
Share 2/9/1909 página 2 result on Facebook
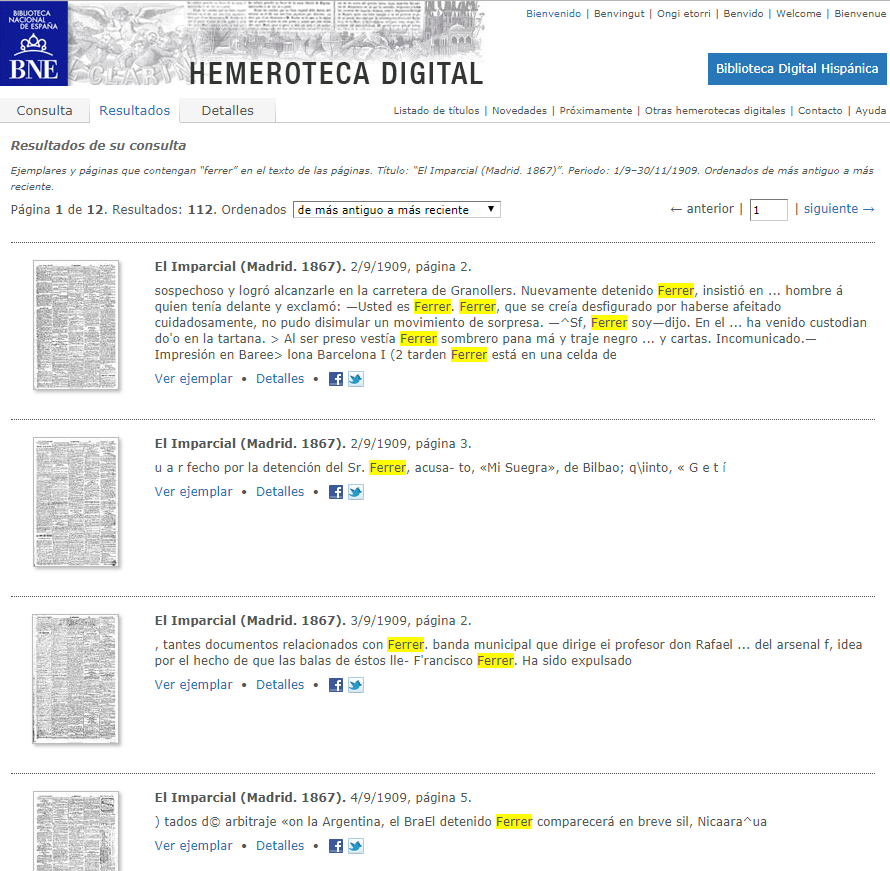pyautogui.click(x=335, y=379)
